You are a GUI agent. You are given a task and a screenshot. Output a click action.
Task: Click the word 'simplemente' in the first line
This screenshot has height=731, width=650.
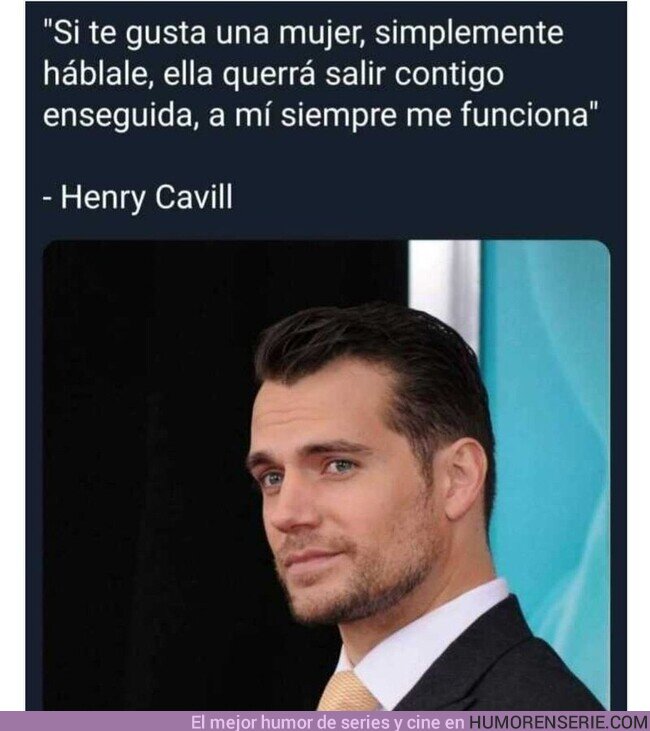coord(470,34)
